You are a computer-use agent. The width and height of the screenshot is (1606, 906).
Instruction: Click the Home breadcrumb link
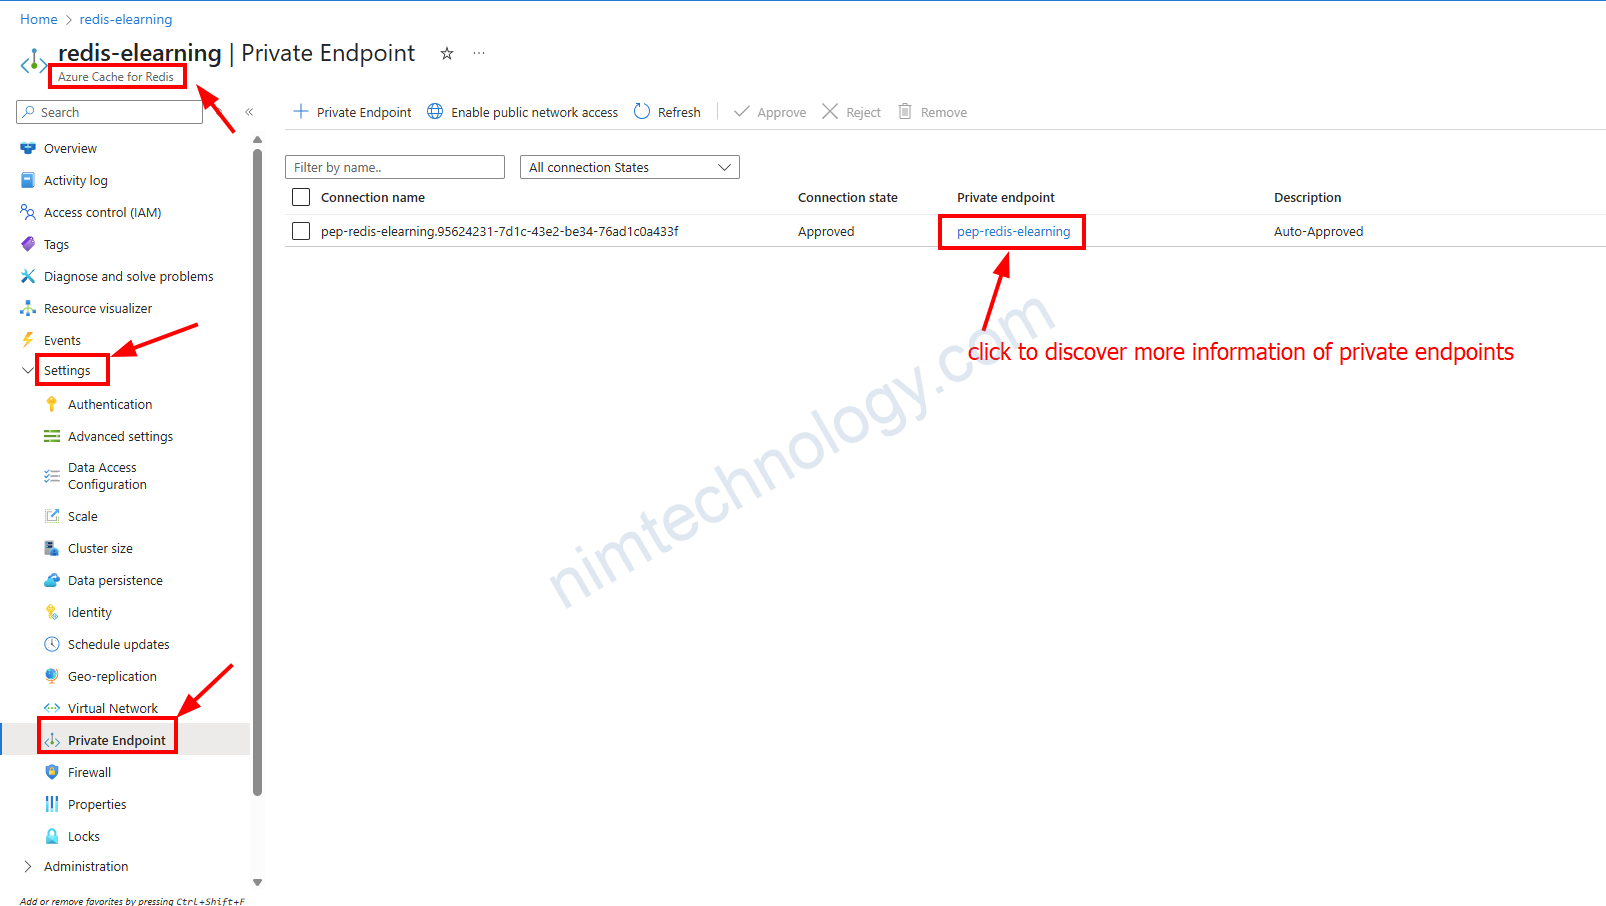[39, 19]
